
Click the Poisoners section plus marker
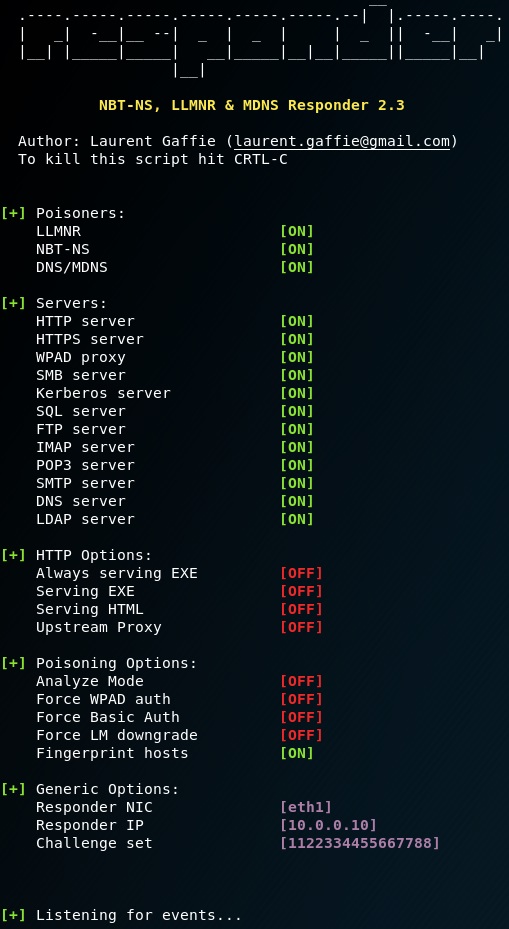[x=14, y=213]
